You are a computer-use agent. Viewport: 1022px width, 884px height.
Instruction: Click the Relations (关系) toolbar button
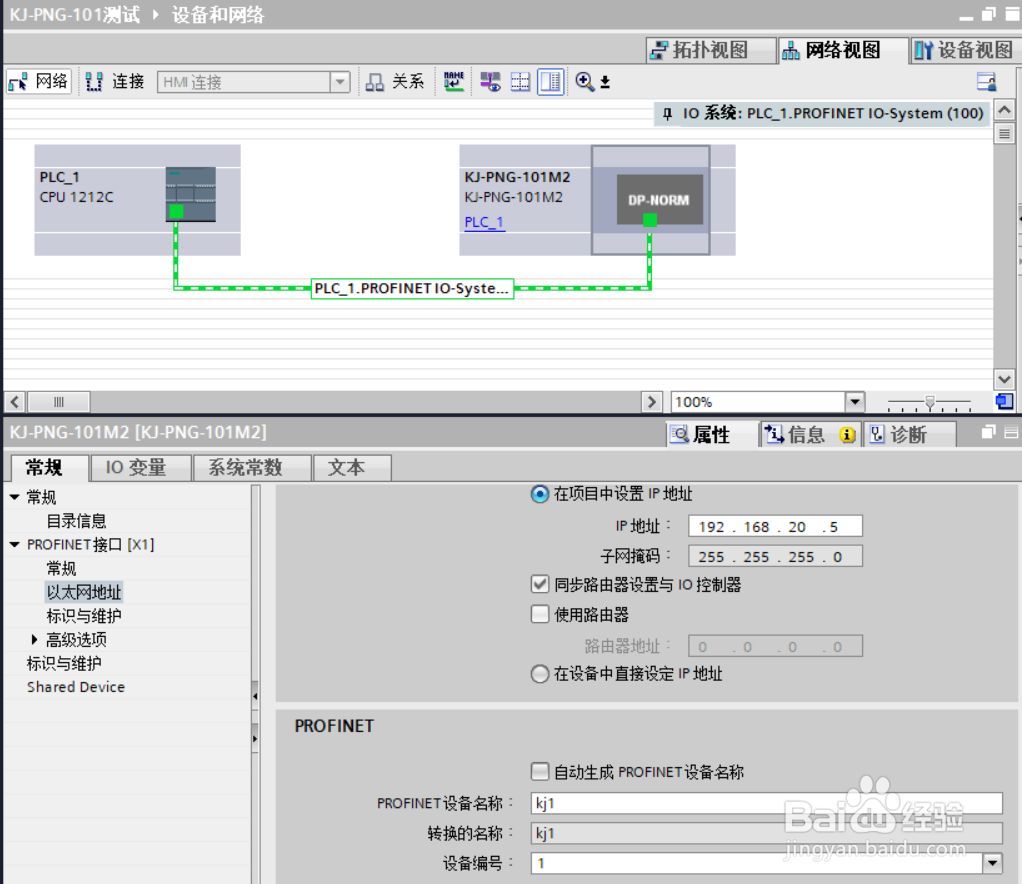click(395, 81)
